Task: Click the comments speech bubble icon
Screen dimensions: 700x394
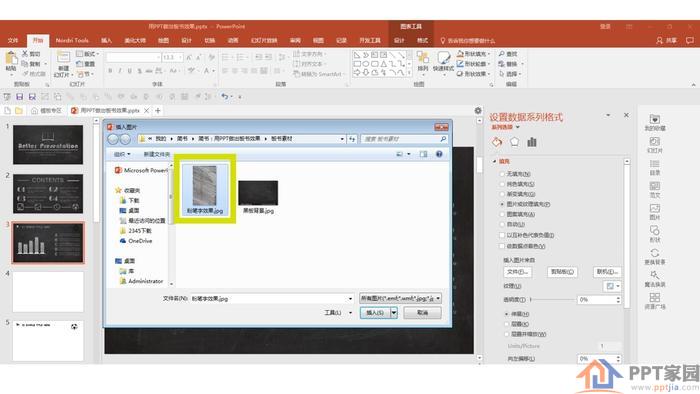Action: pyautogui.click(x=690, y=40)
